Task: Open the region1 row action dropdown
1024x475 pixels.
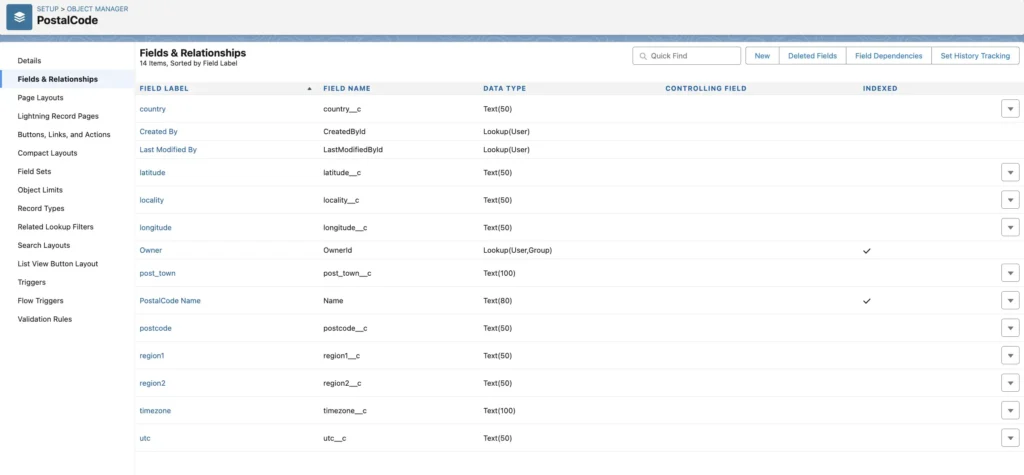Action: click(1010, 355)
